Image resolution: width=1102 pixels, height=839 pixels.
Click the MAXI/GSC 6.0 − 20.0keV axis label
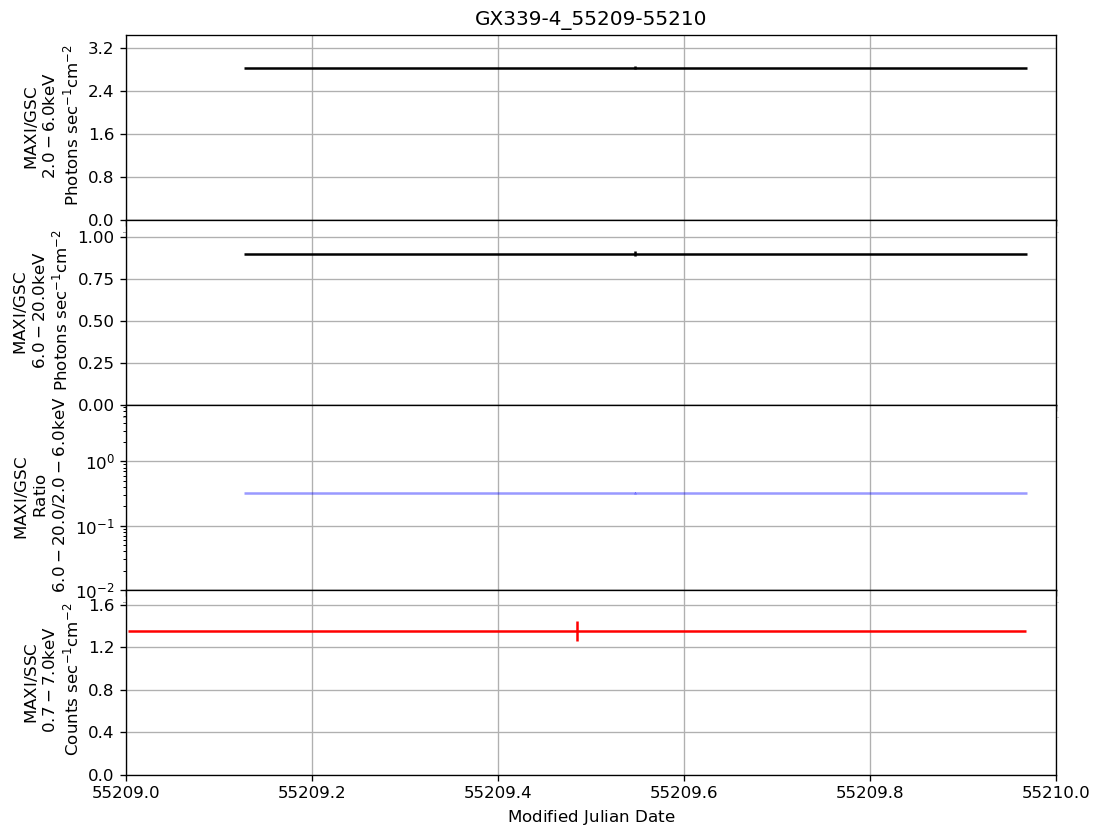[39, 311]
